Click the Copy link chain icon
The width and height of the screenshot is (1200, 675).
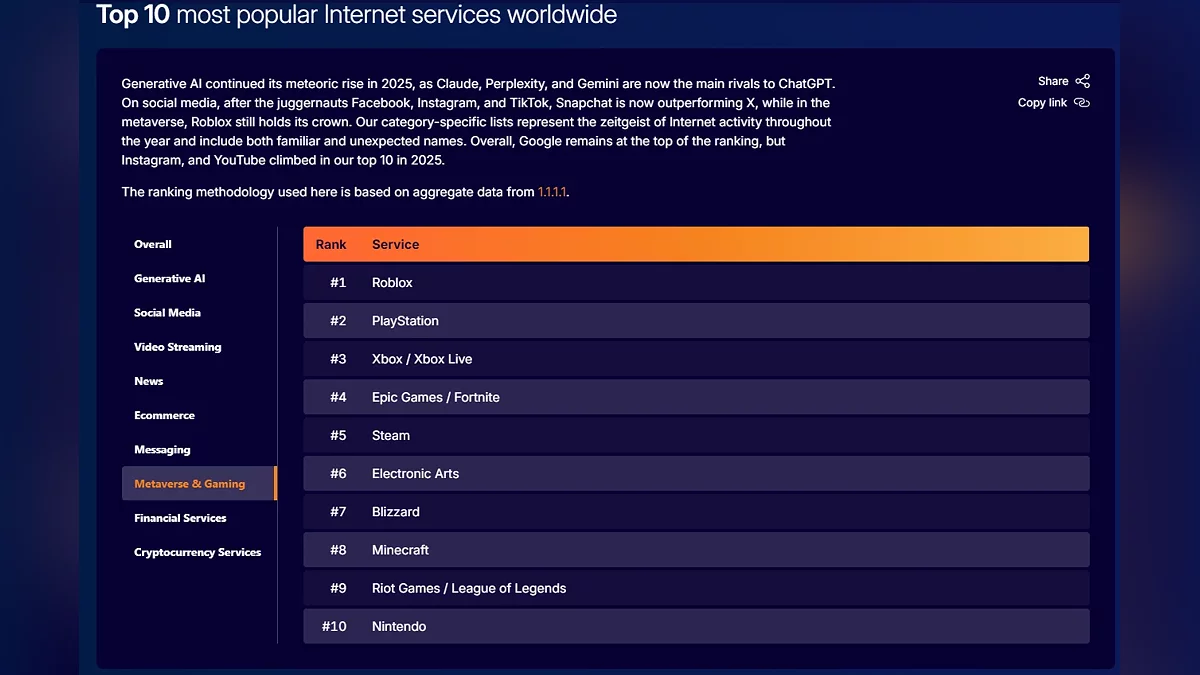coord(1081,103)
